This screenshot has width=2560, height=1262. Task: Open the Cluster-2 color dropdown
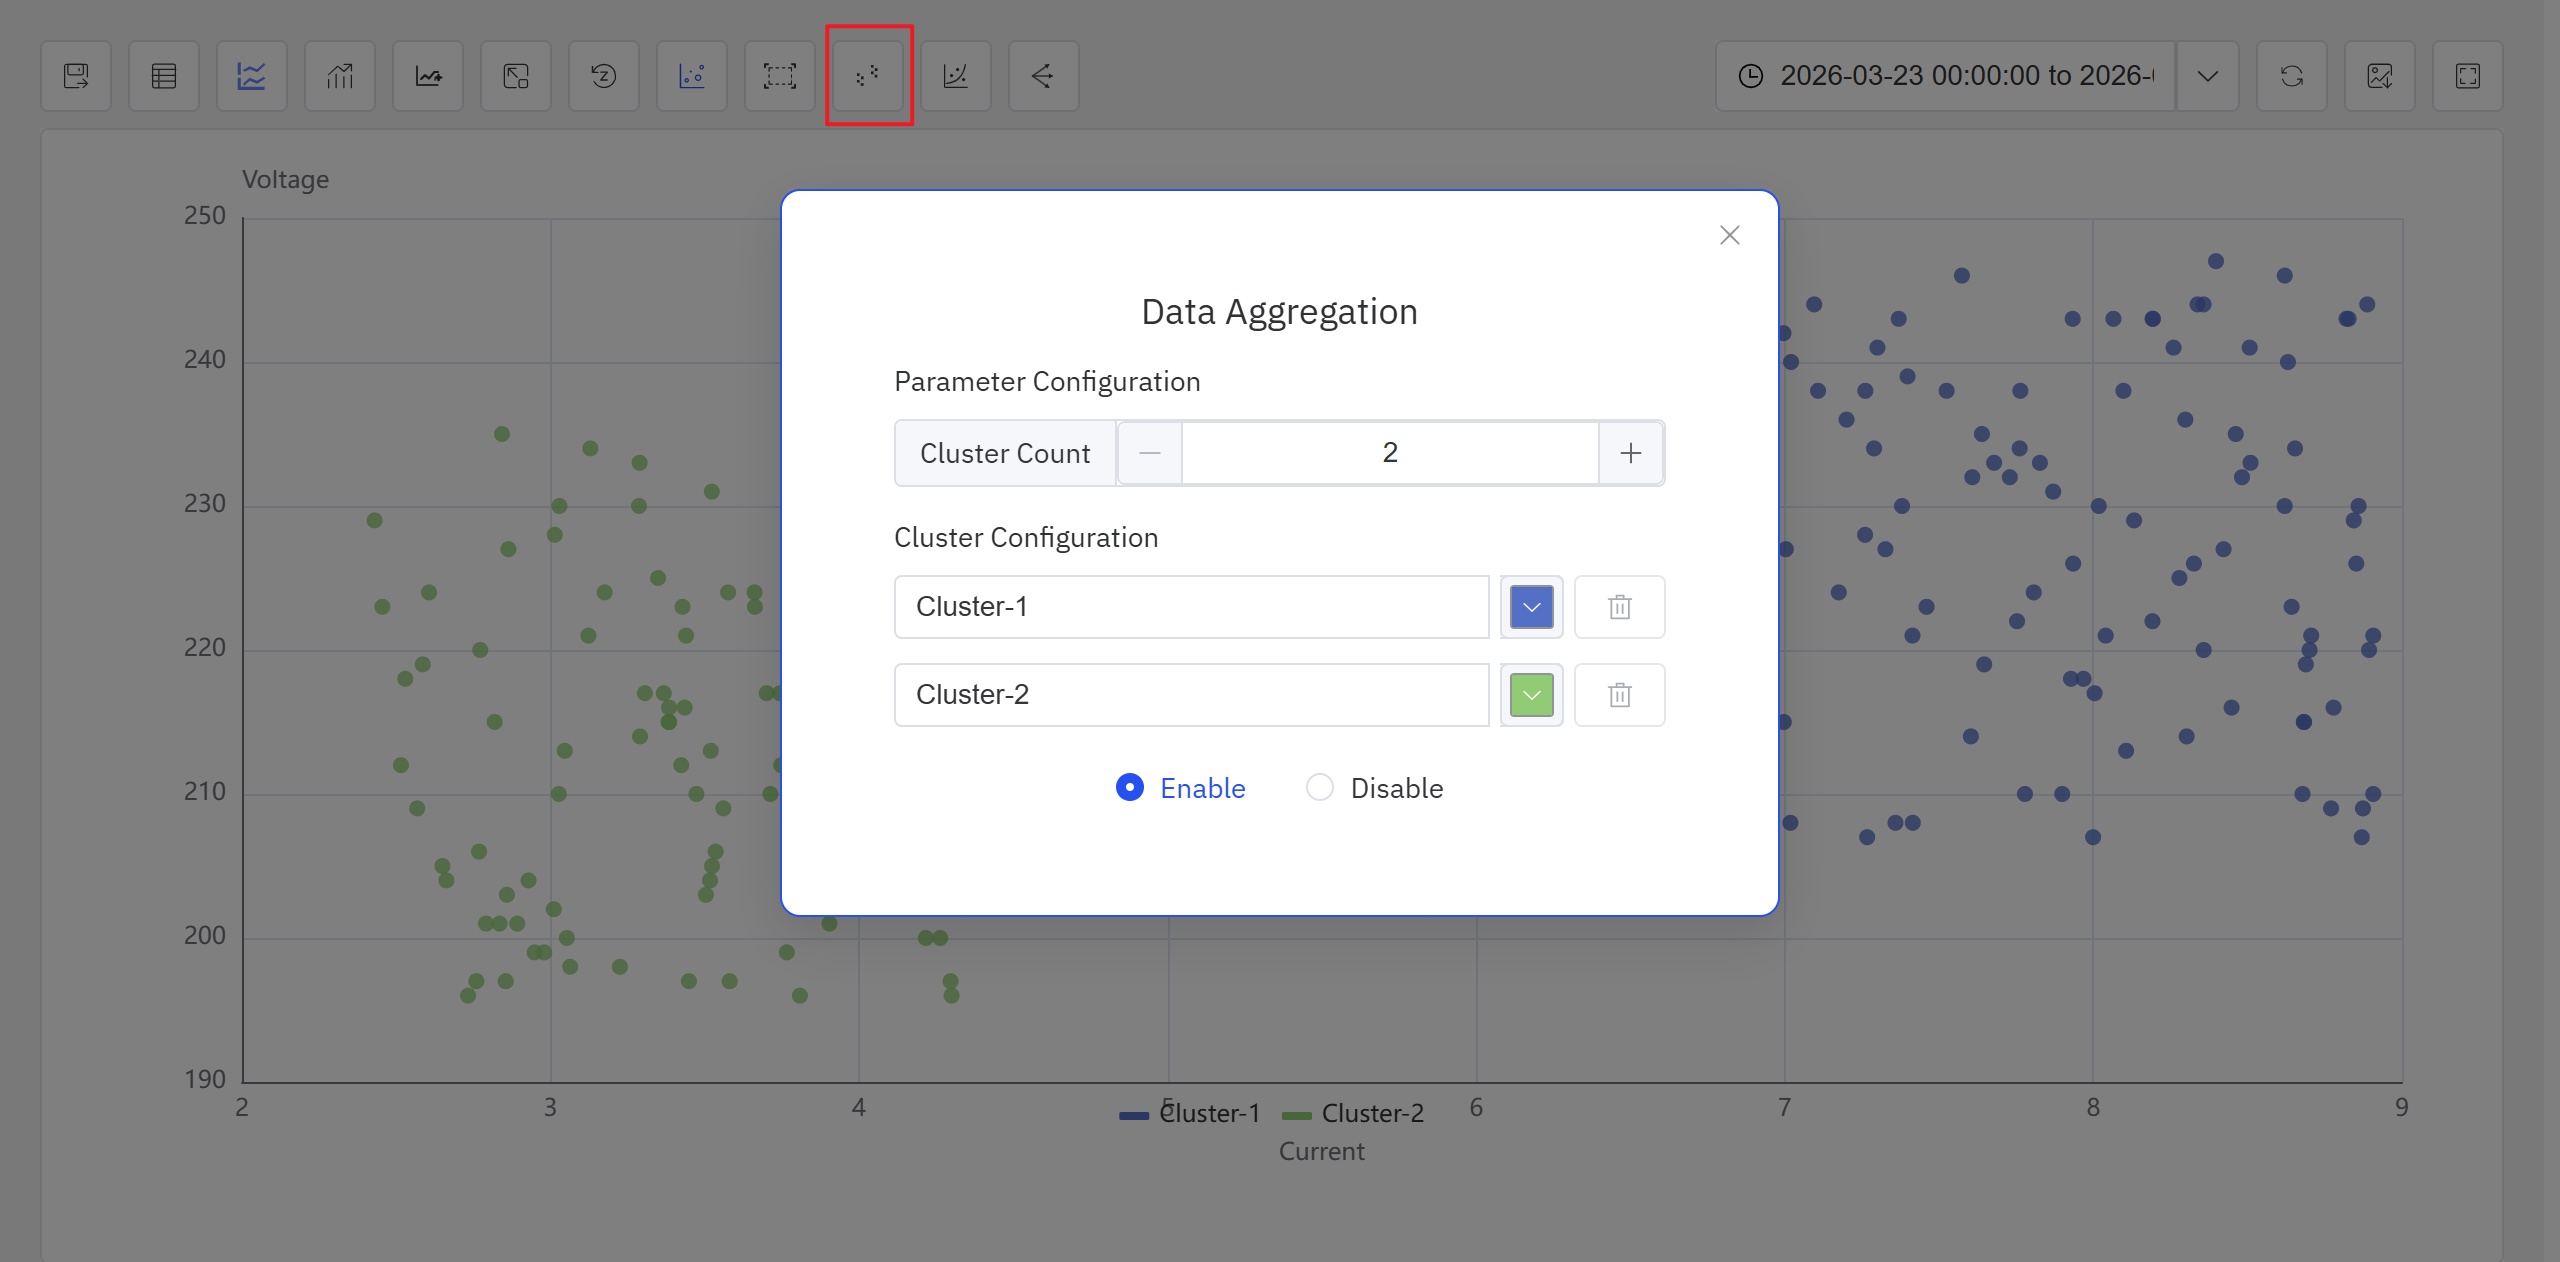(1530, 694)
